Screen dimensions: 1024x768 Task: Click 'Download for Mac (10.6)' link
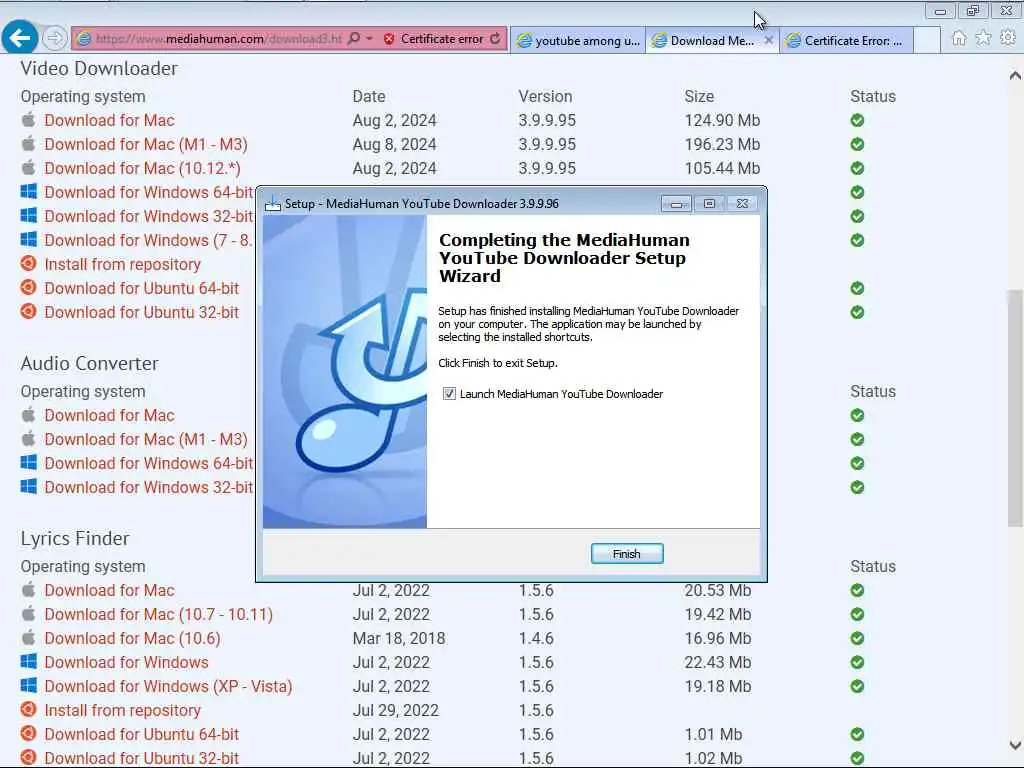[x=133, y=639]
